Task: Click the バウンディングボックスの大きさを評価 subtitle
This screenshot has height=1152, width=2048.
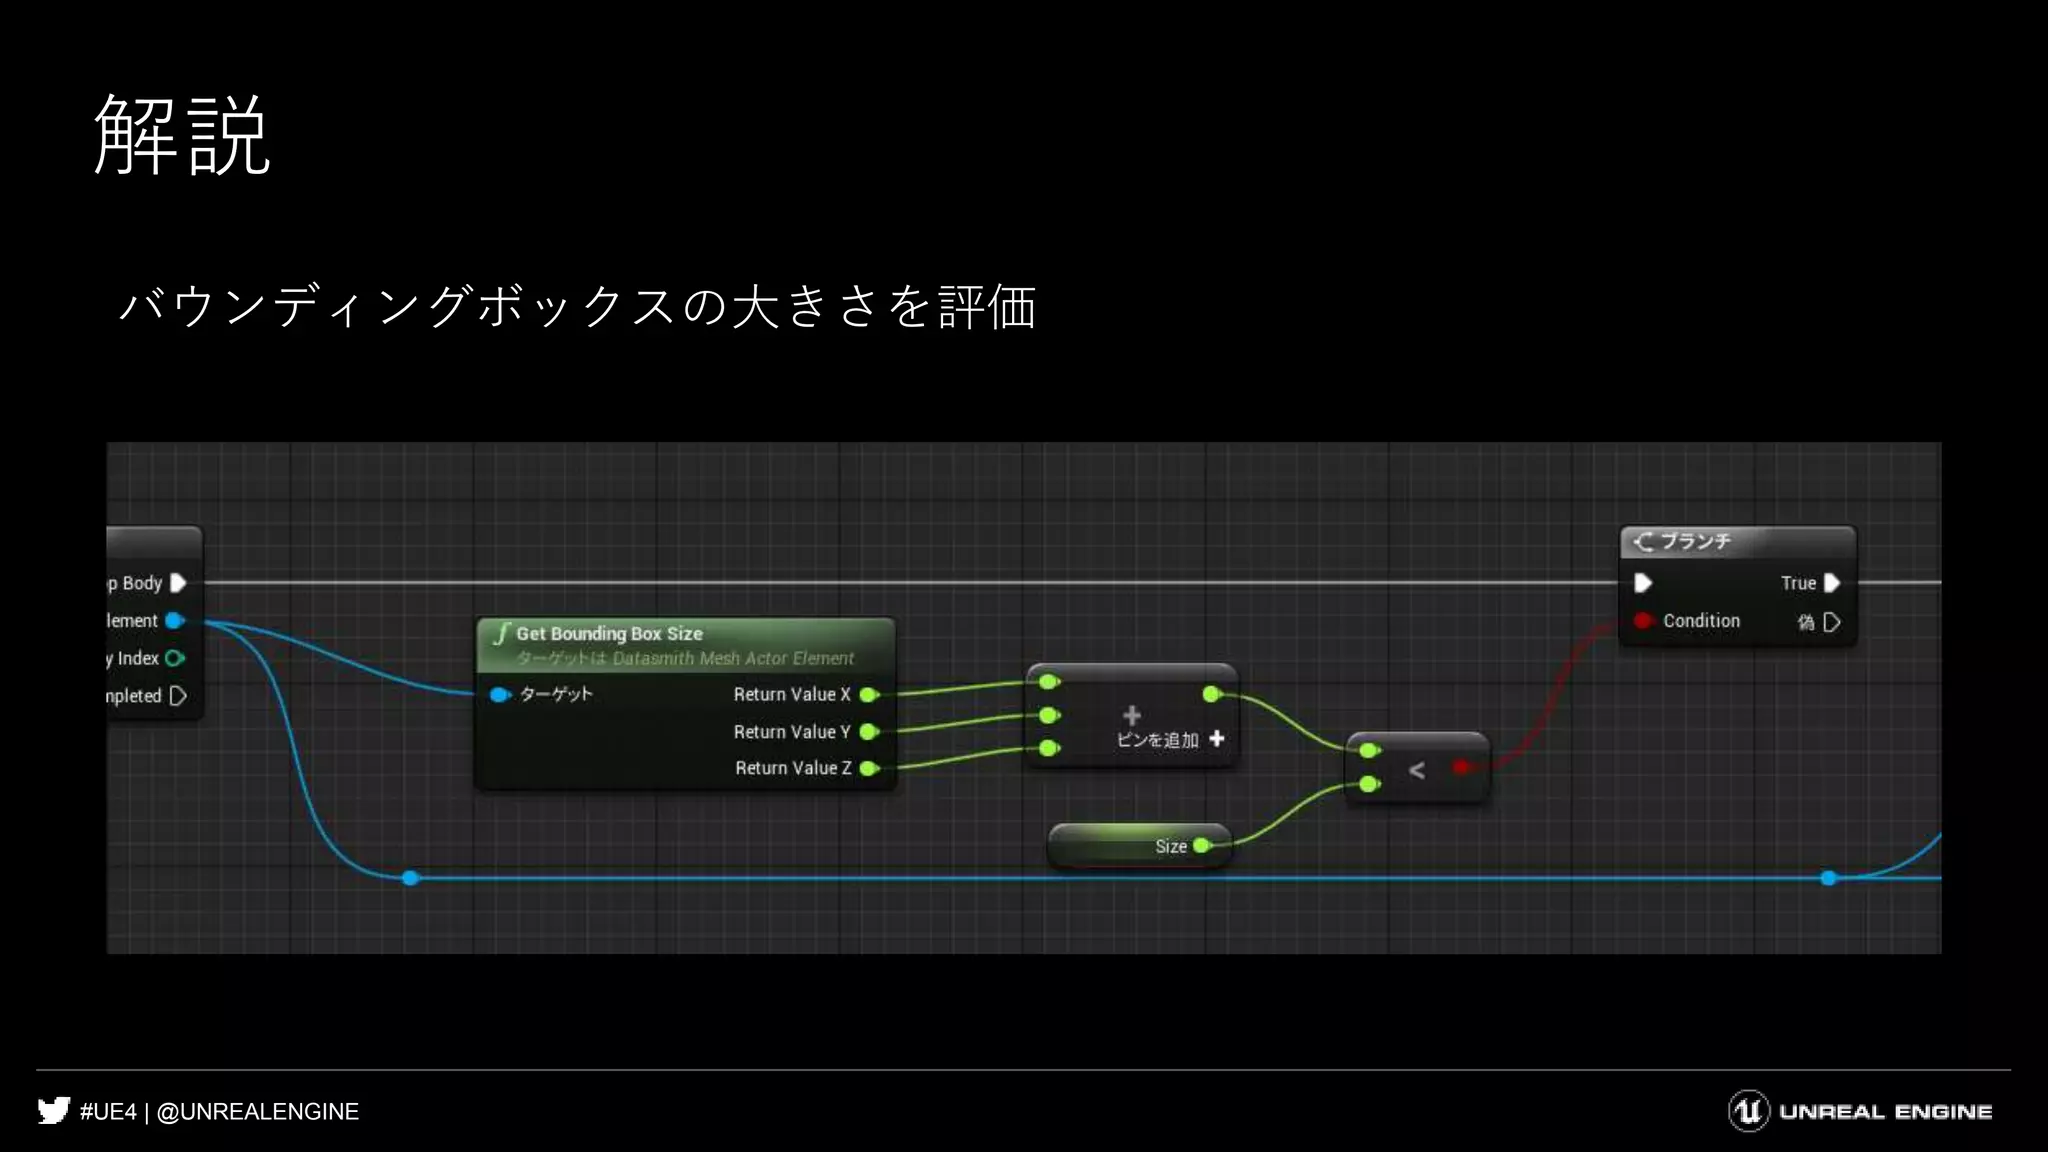Action: point(578,305)
